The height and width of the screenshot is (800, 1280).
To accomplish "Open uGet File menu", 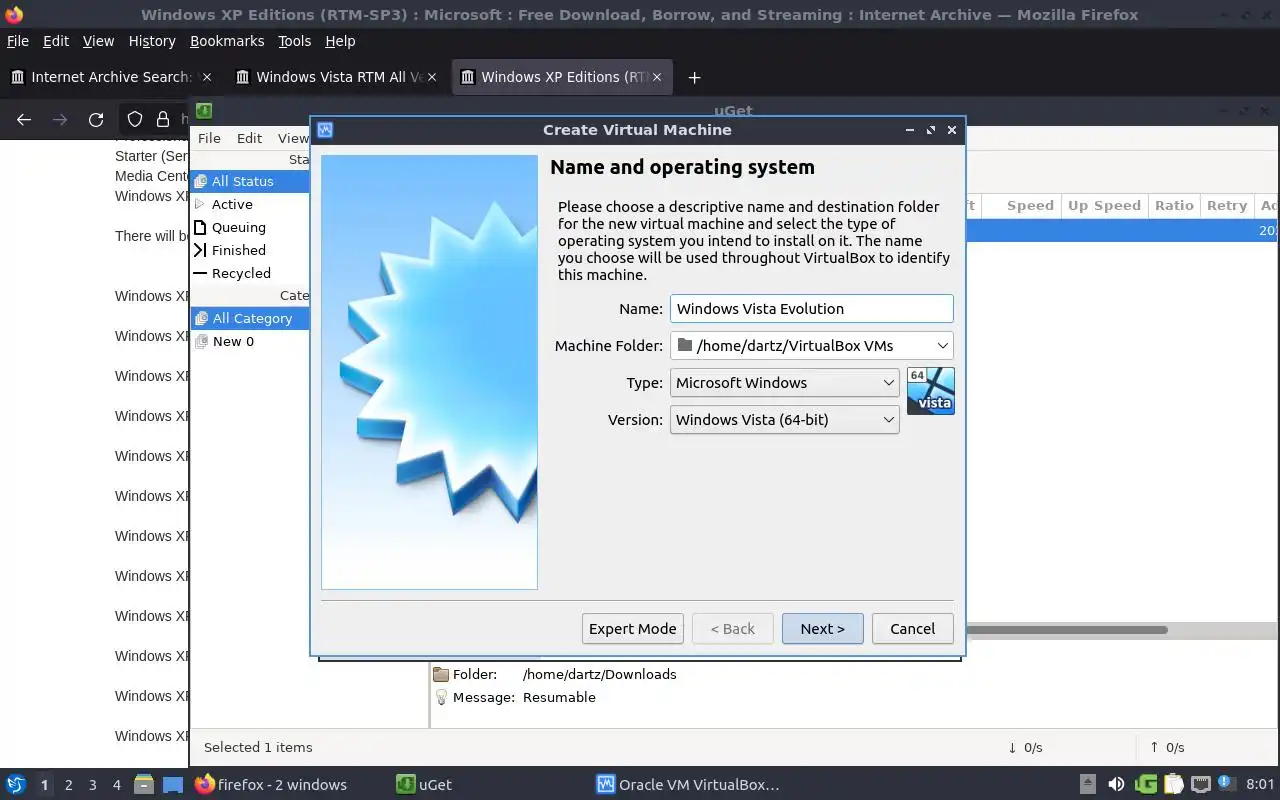I will click(x=209, y=138).
